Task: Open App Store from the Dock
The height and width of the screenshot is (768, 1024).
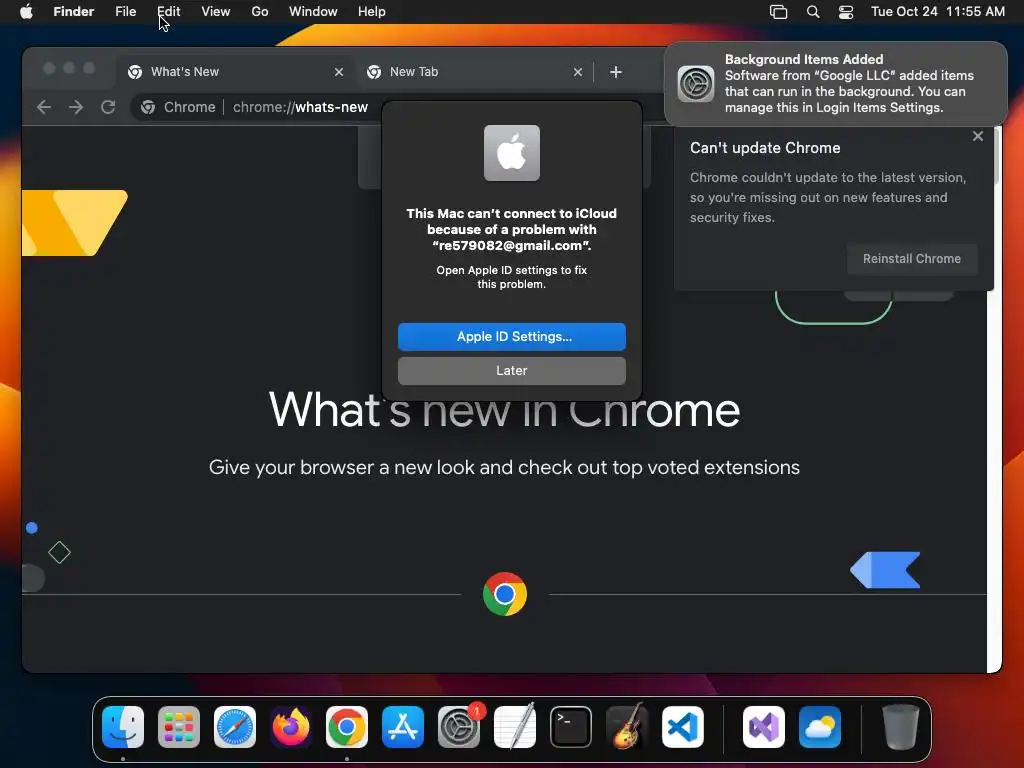Action: coord(403,727)
